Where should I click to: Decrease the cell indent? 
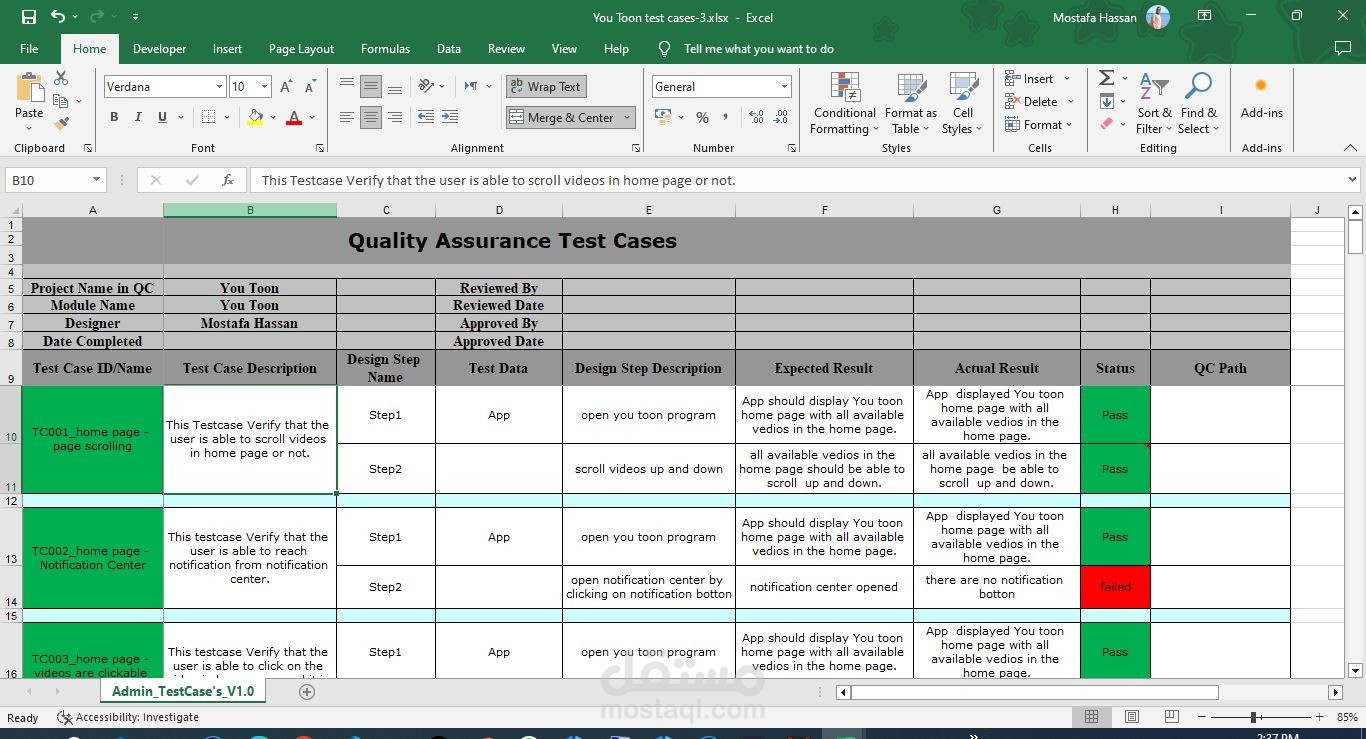[425, 117]
